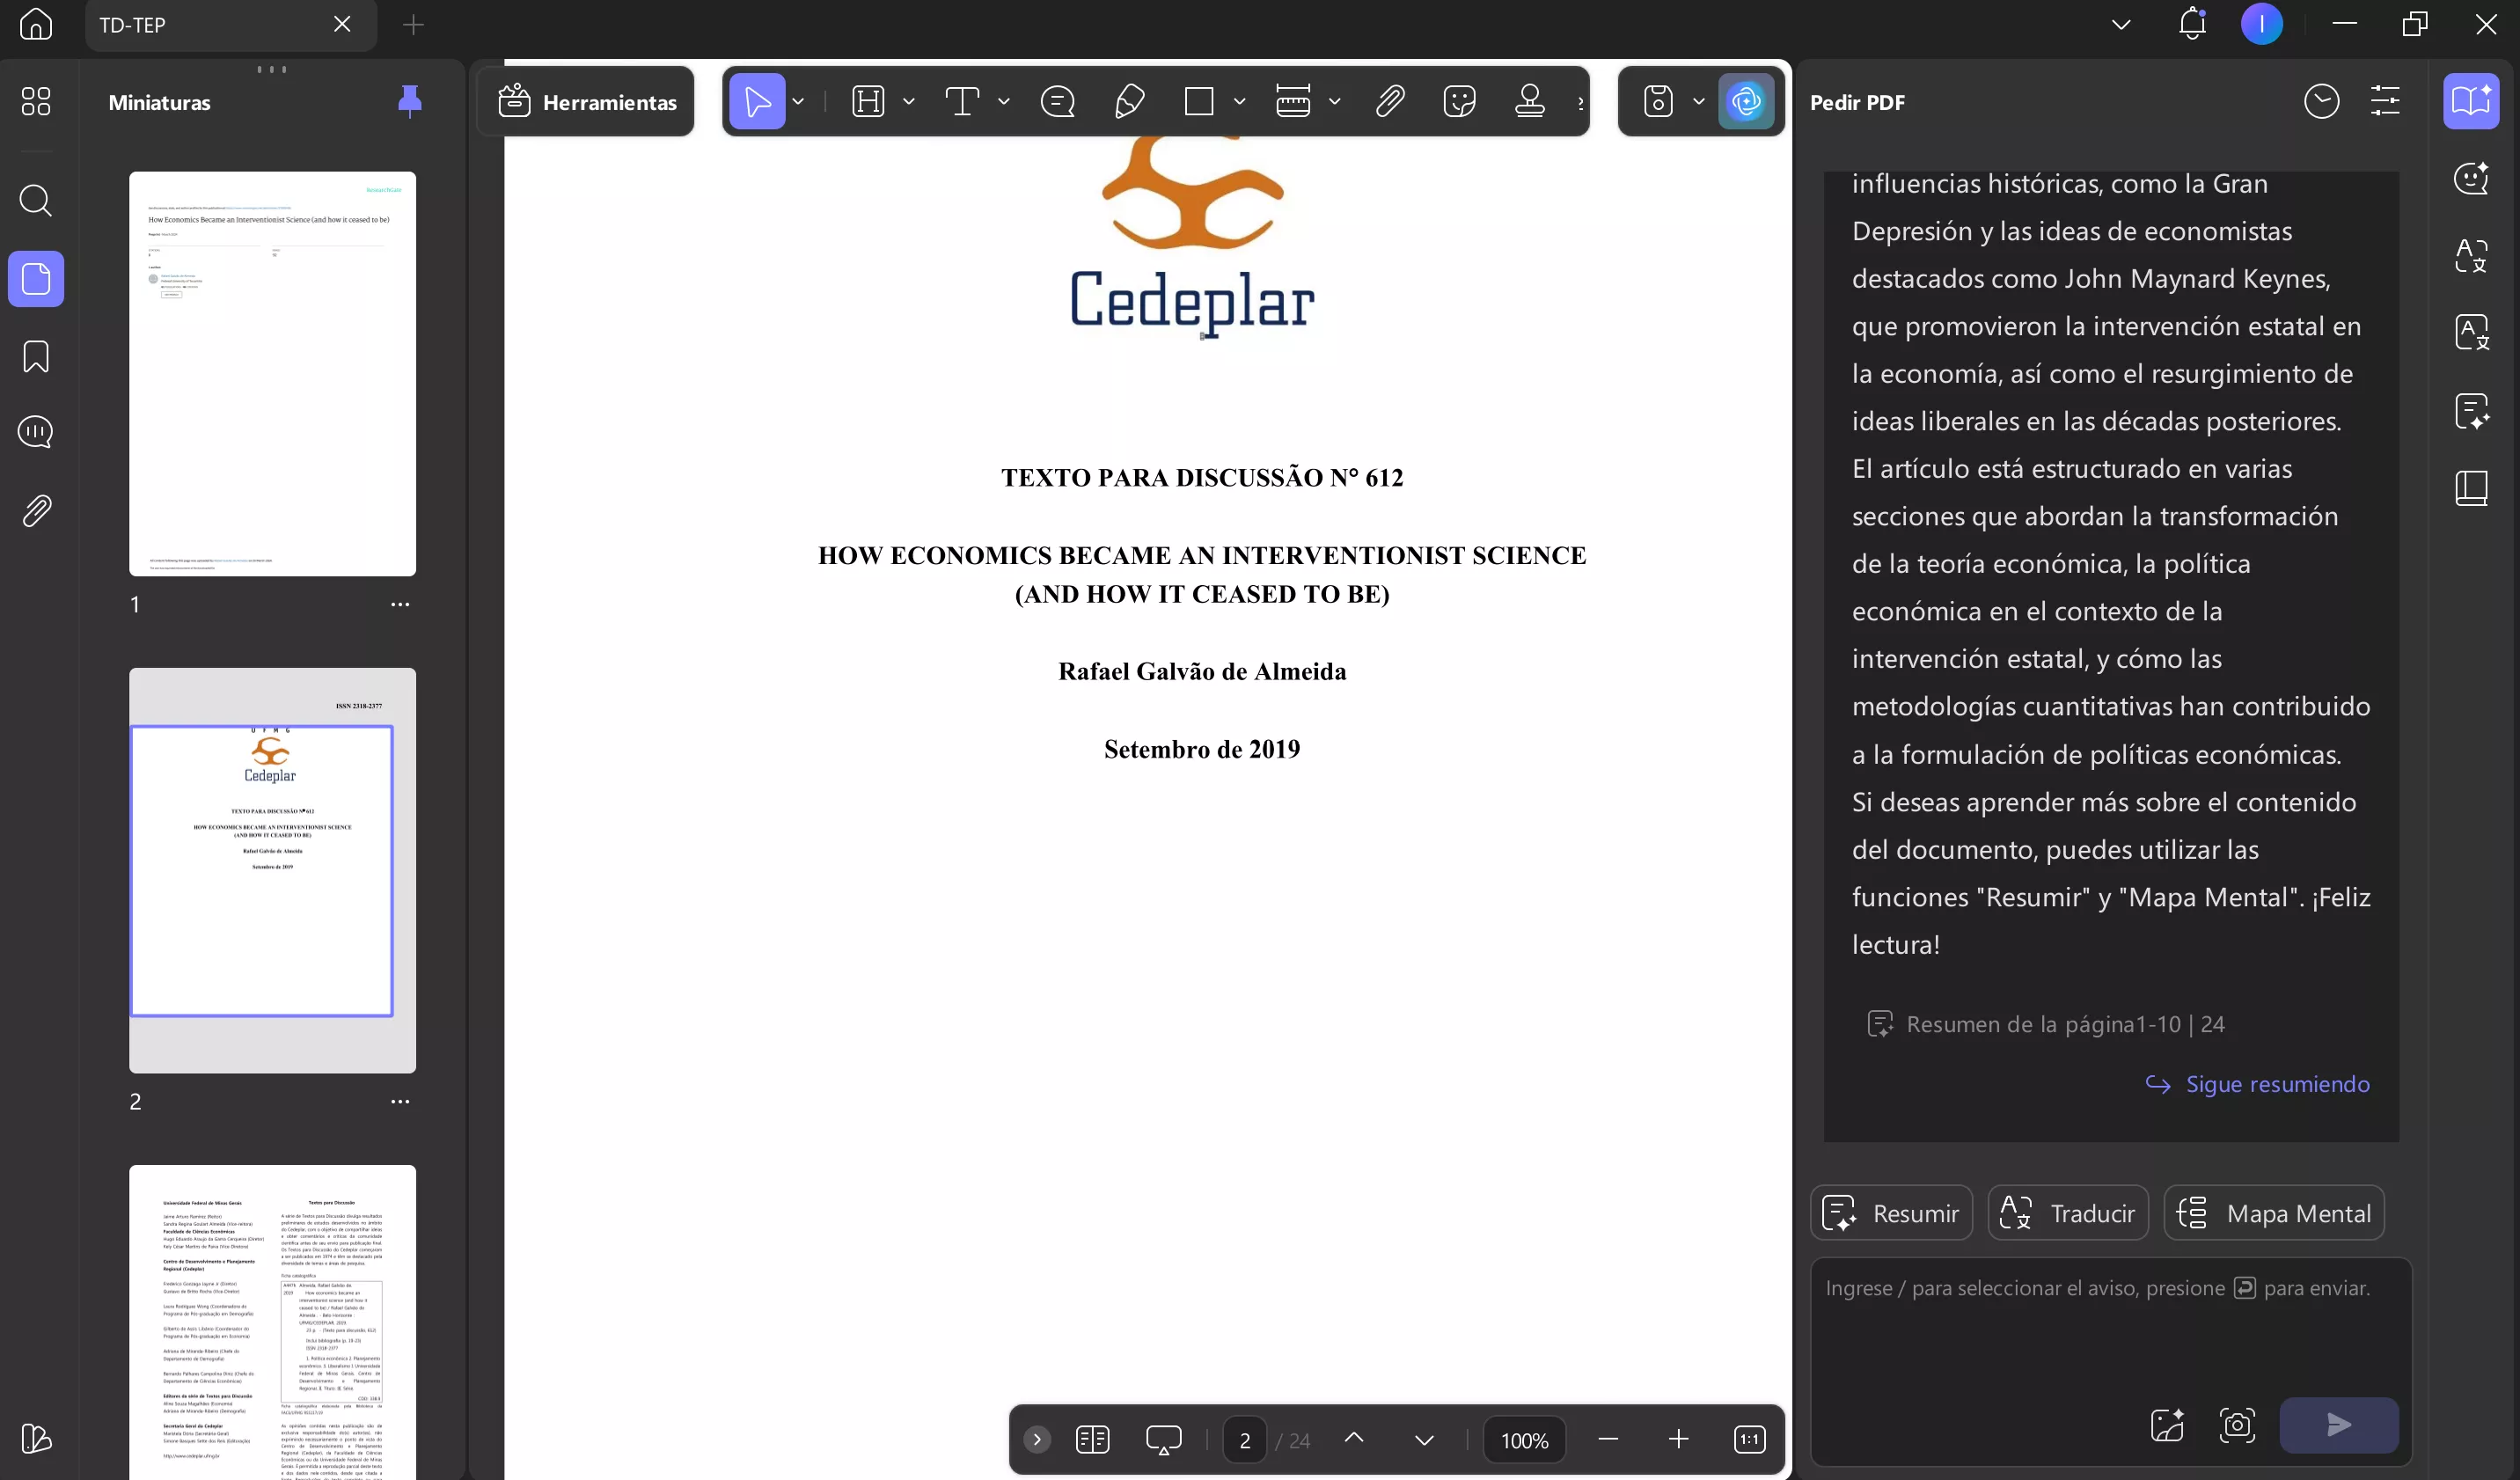Unpin the Miniaturas panel
This screenshot has width=2520, height=1480.
(409, 101)
